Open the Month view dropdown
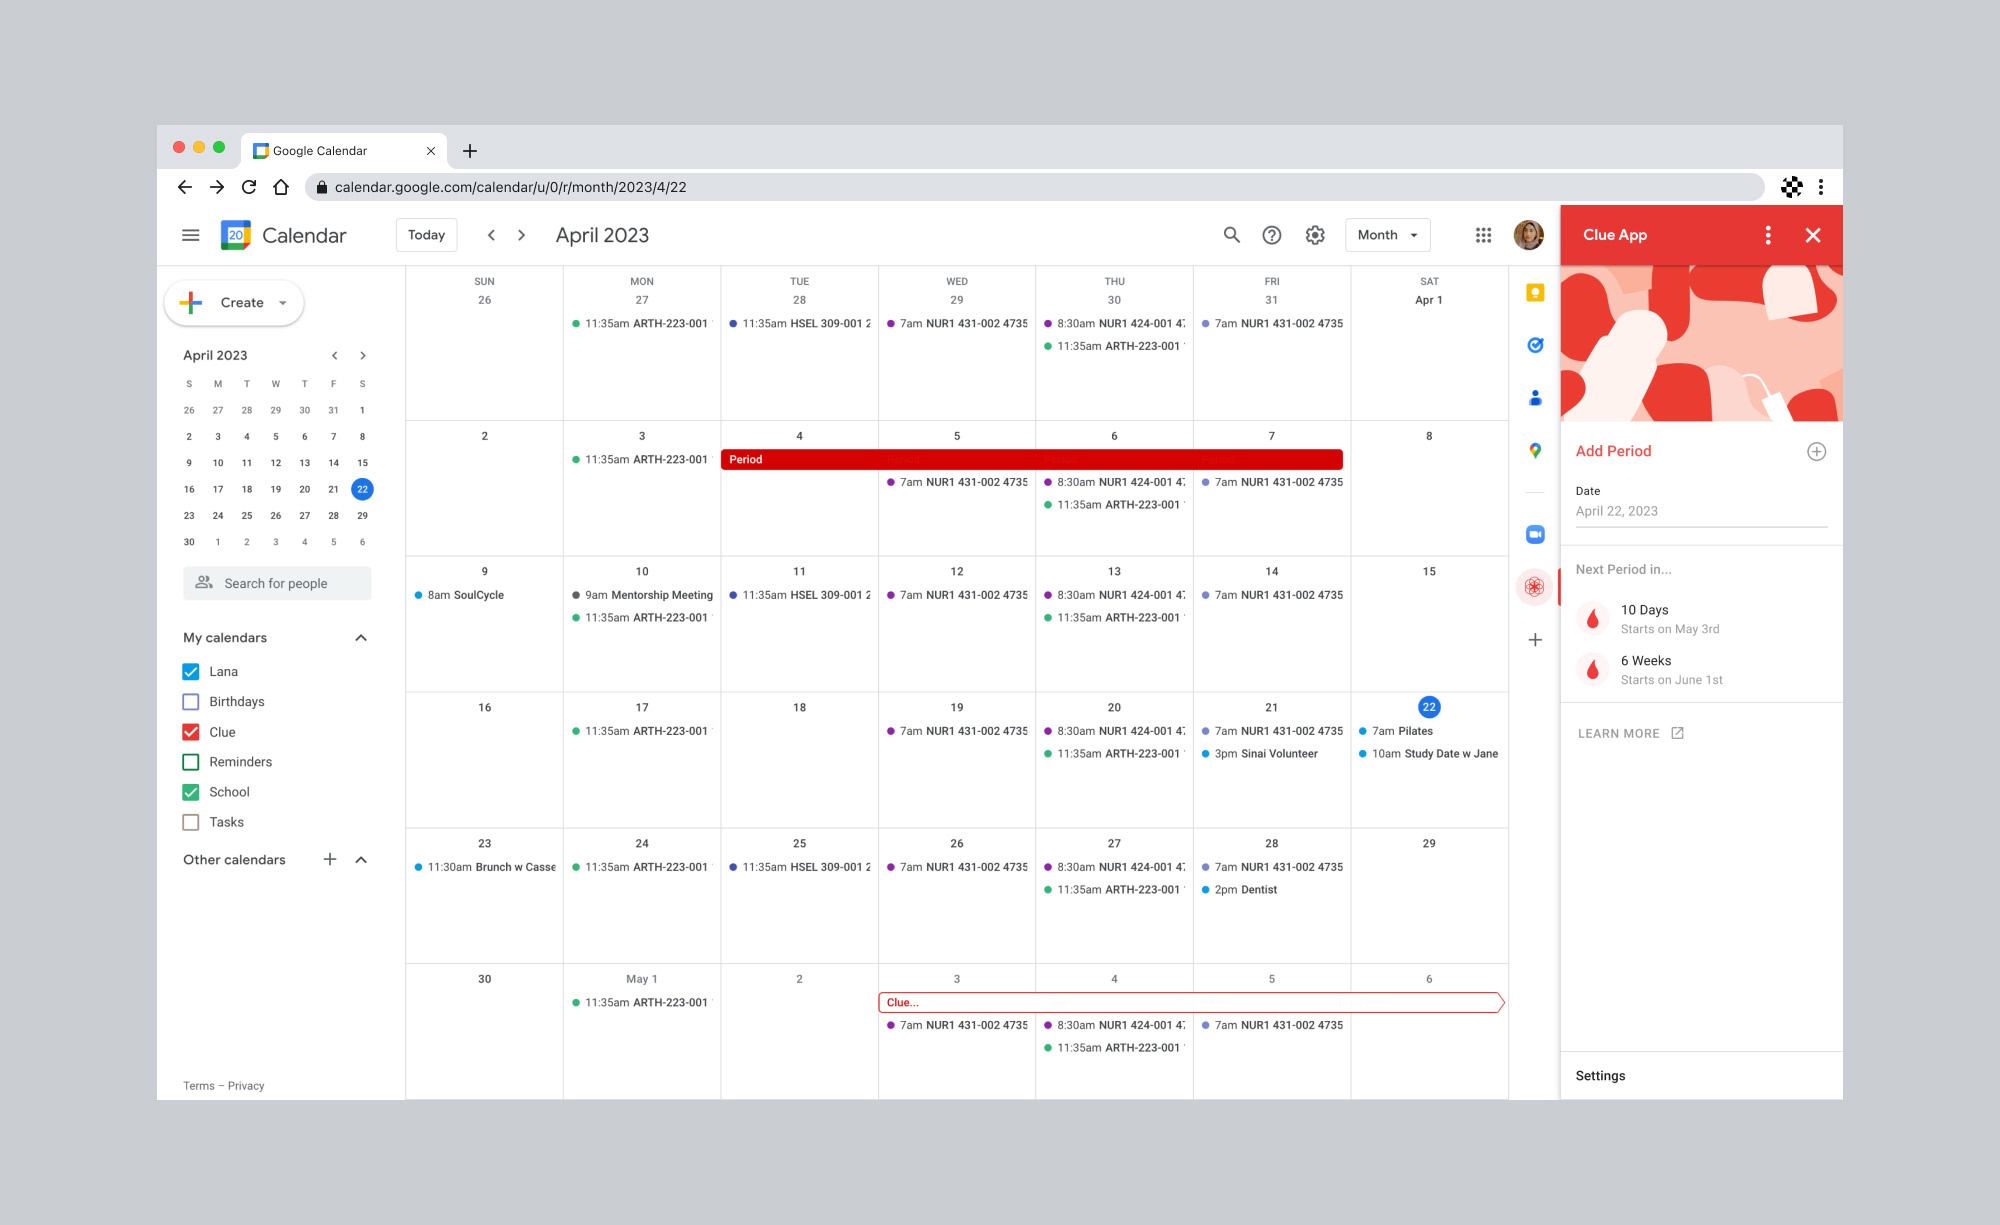 tap(1387, 235)
